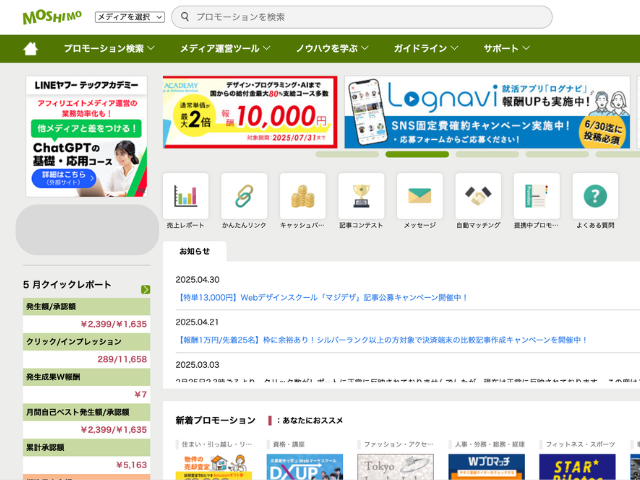640x480 pixels.
Task: Open the Lognavi 就活アプリ banner
Action: pyautogui.click(x=487, y=112)
